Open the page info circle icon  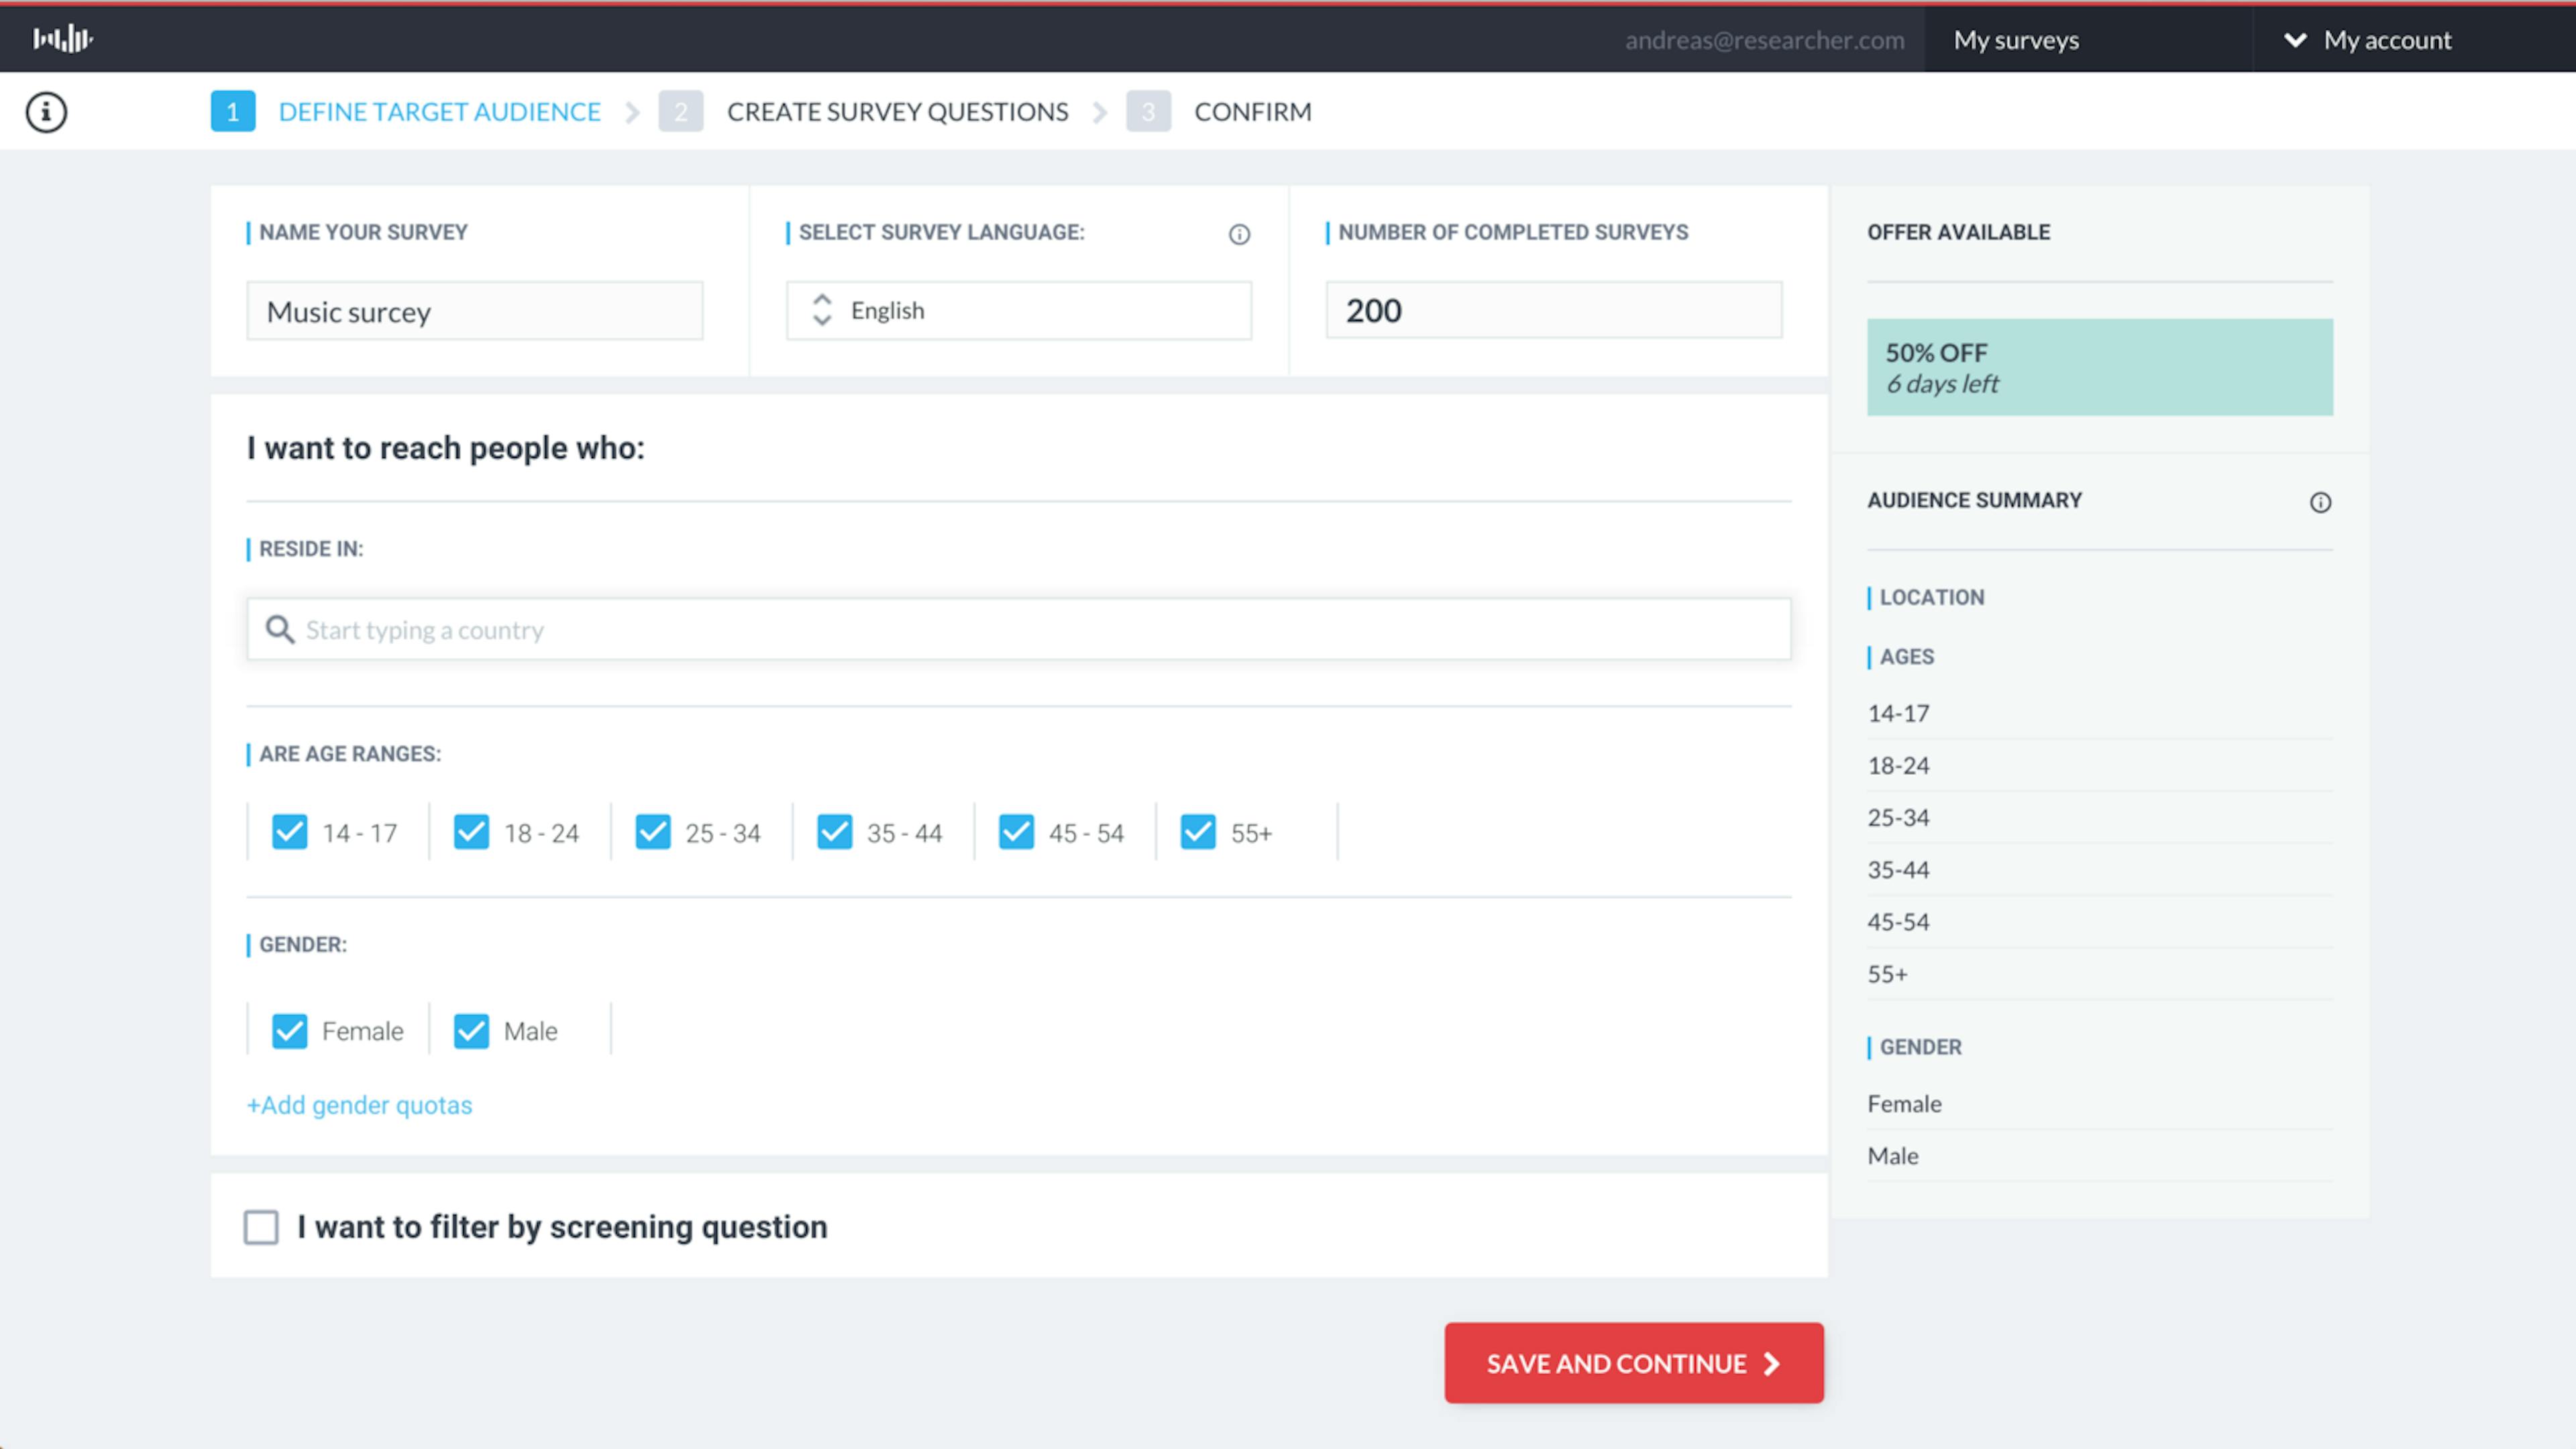pyautogui.click(x=46, y=112)
